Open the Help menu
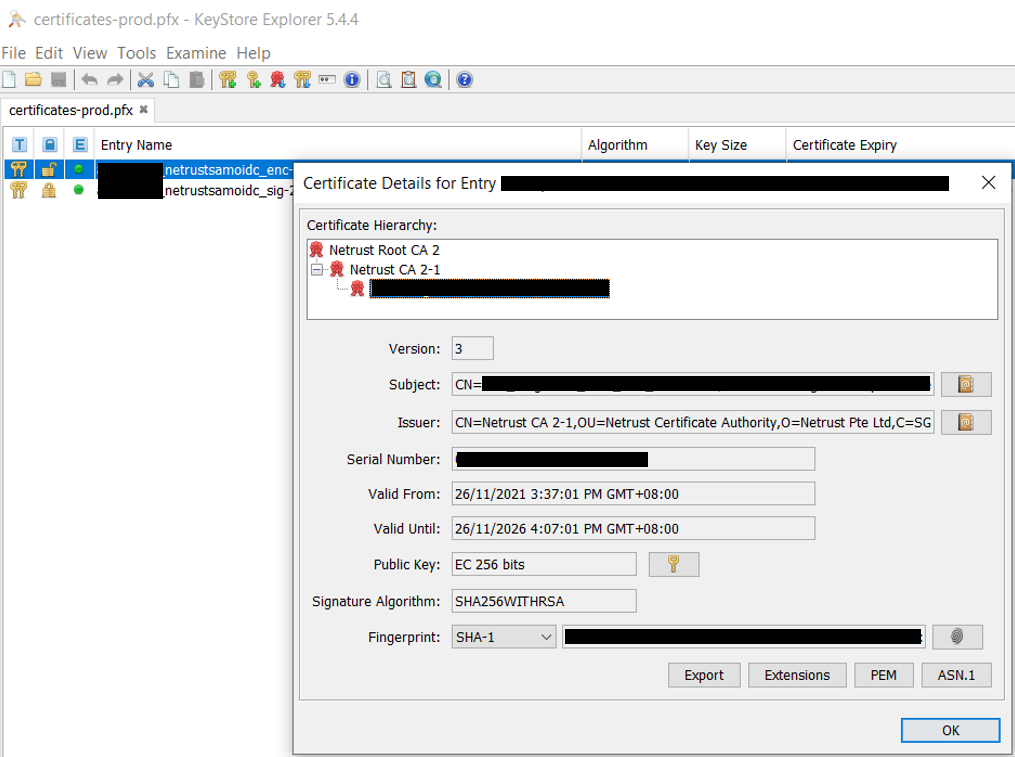The height and width of the screenshot is (757, 1015). pos(253,53)
